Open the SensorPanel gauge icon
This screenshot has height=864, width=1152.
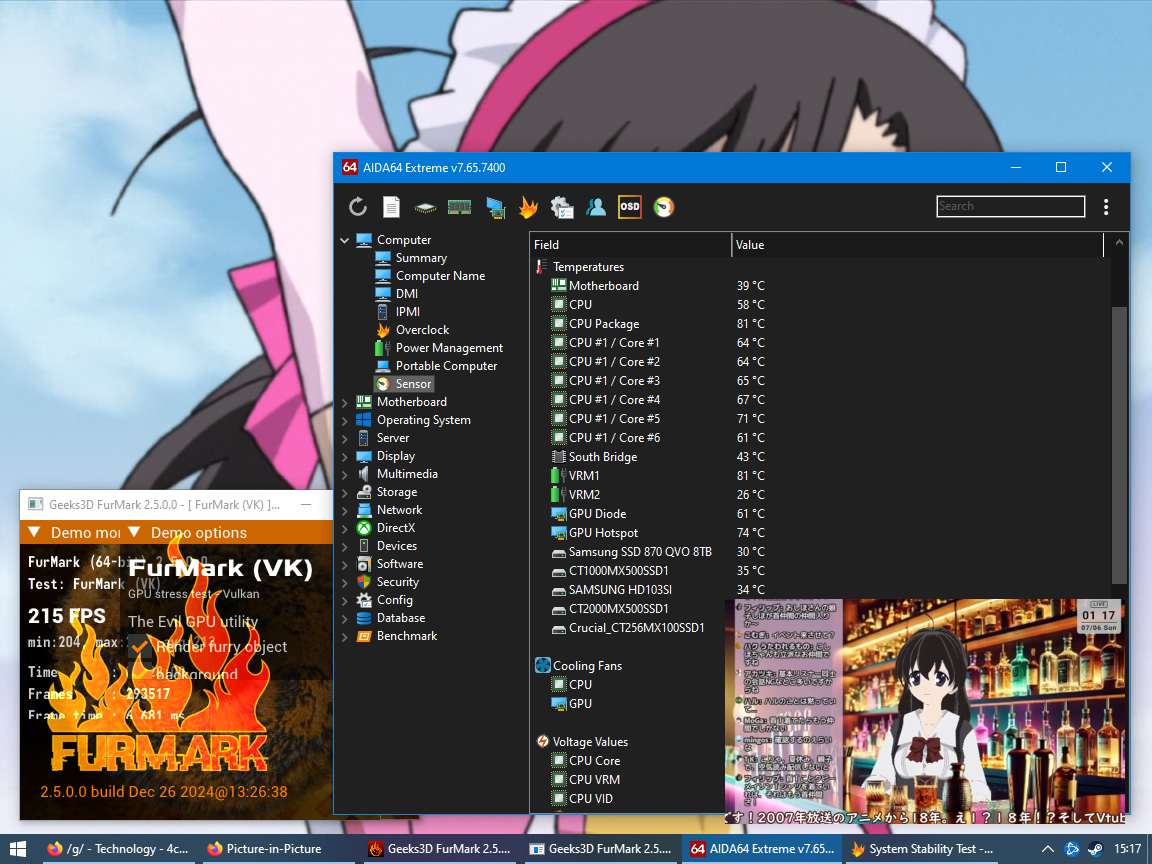tap(663, 207)
